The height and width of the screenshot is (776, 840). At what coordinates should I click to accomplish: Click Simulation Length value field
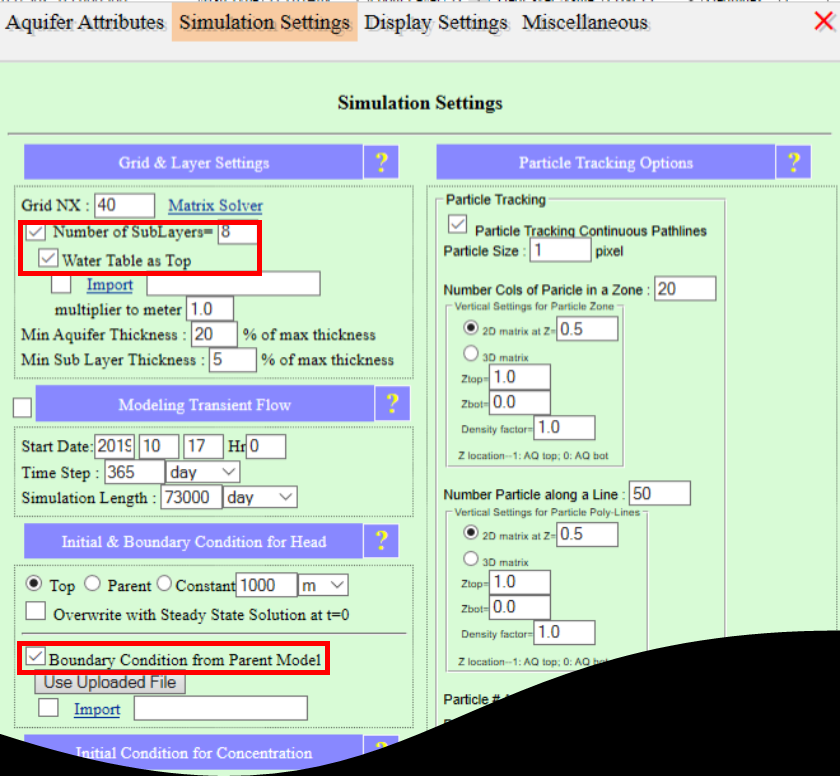tap(191, 497)
